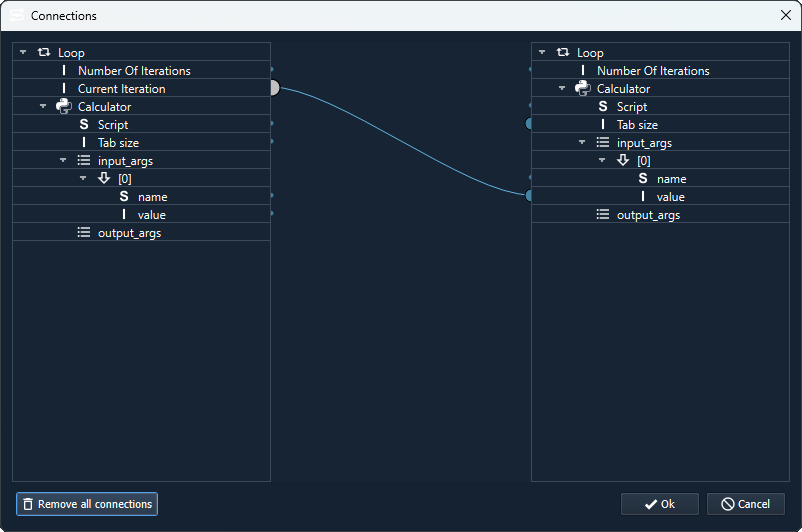
Task: Click list icon of left input_args
Action: click(x=84, y=160)
